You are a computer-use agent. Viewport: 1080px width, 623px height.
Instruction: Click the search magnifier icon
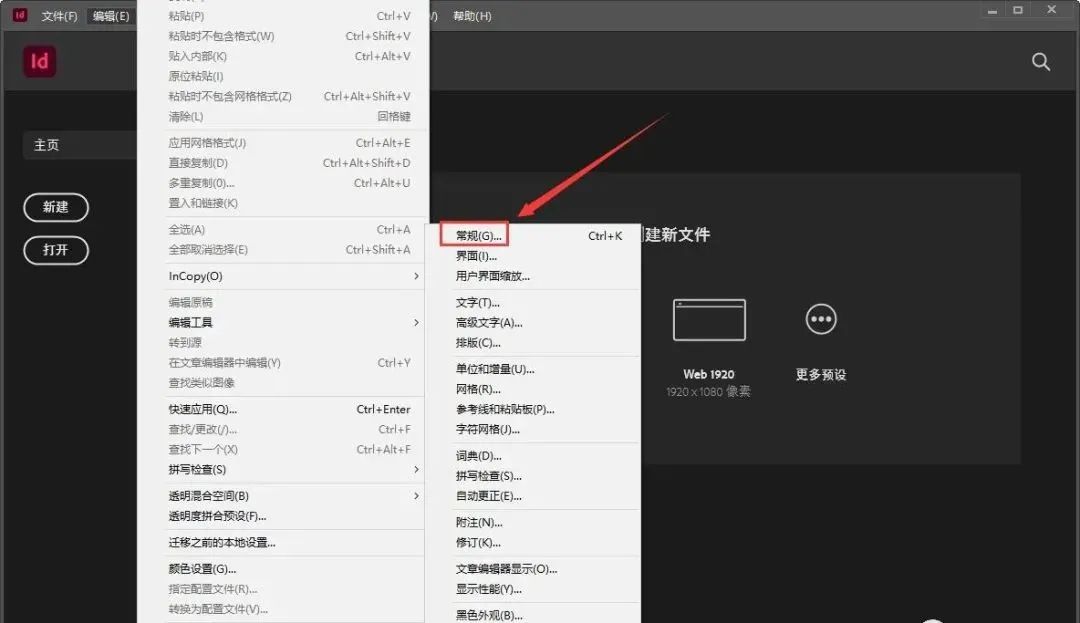1040,62
